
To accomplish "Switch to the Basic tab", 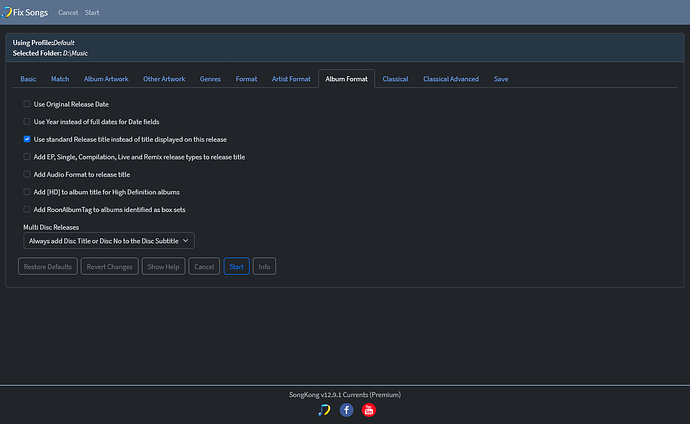I will 28,79.
